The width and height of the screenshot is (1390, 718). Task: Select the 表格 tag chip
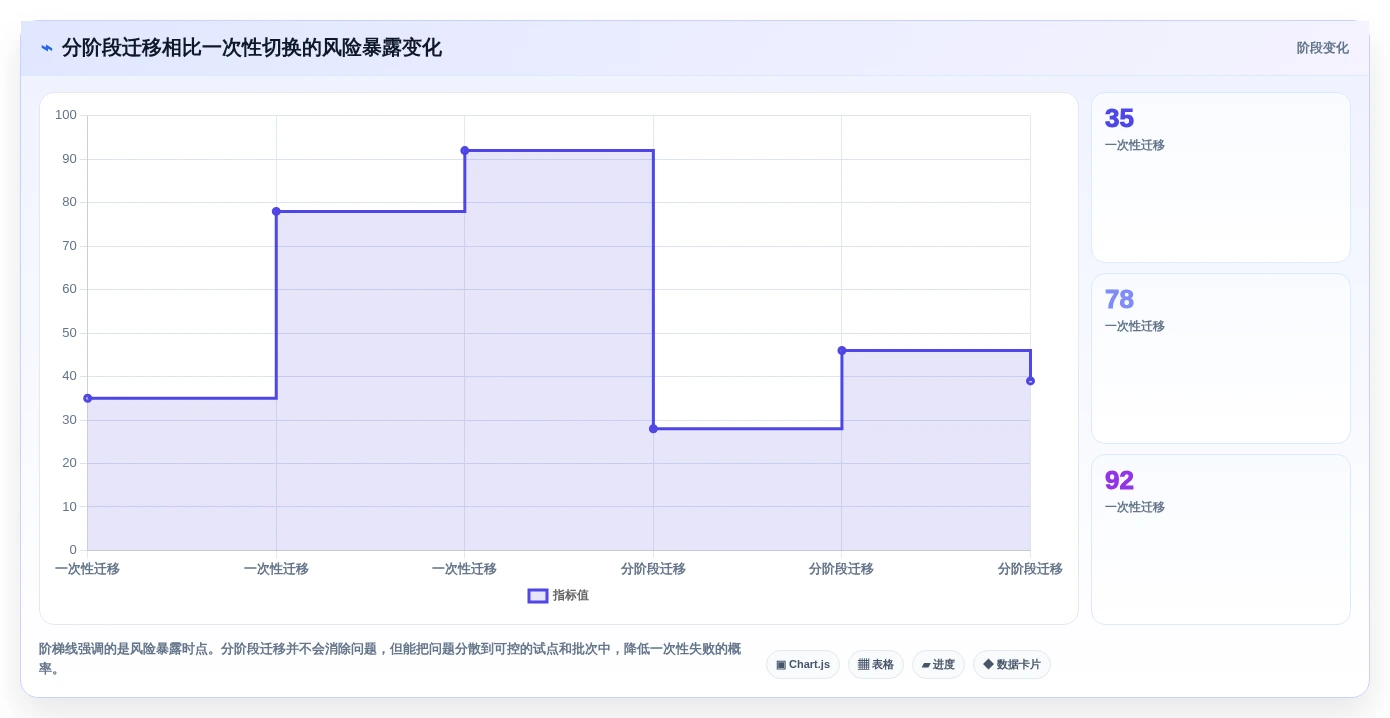[x=875, y=665]
